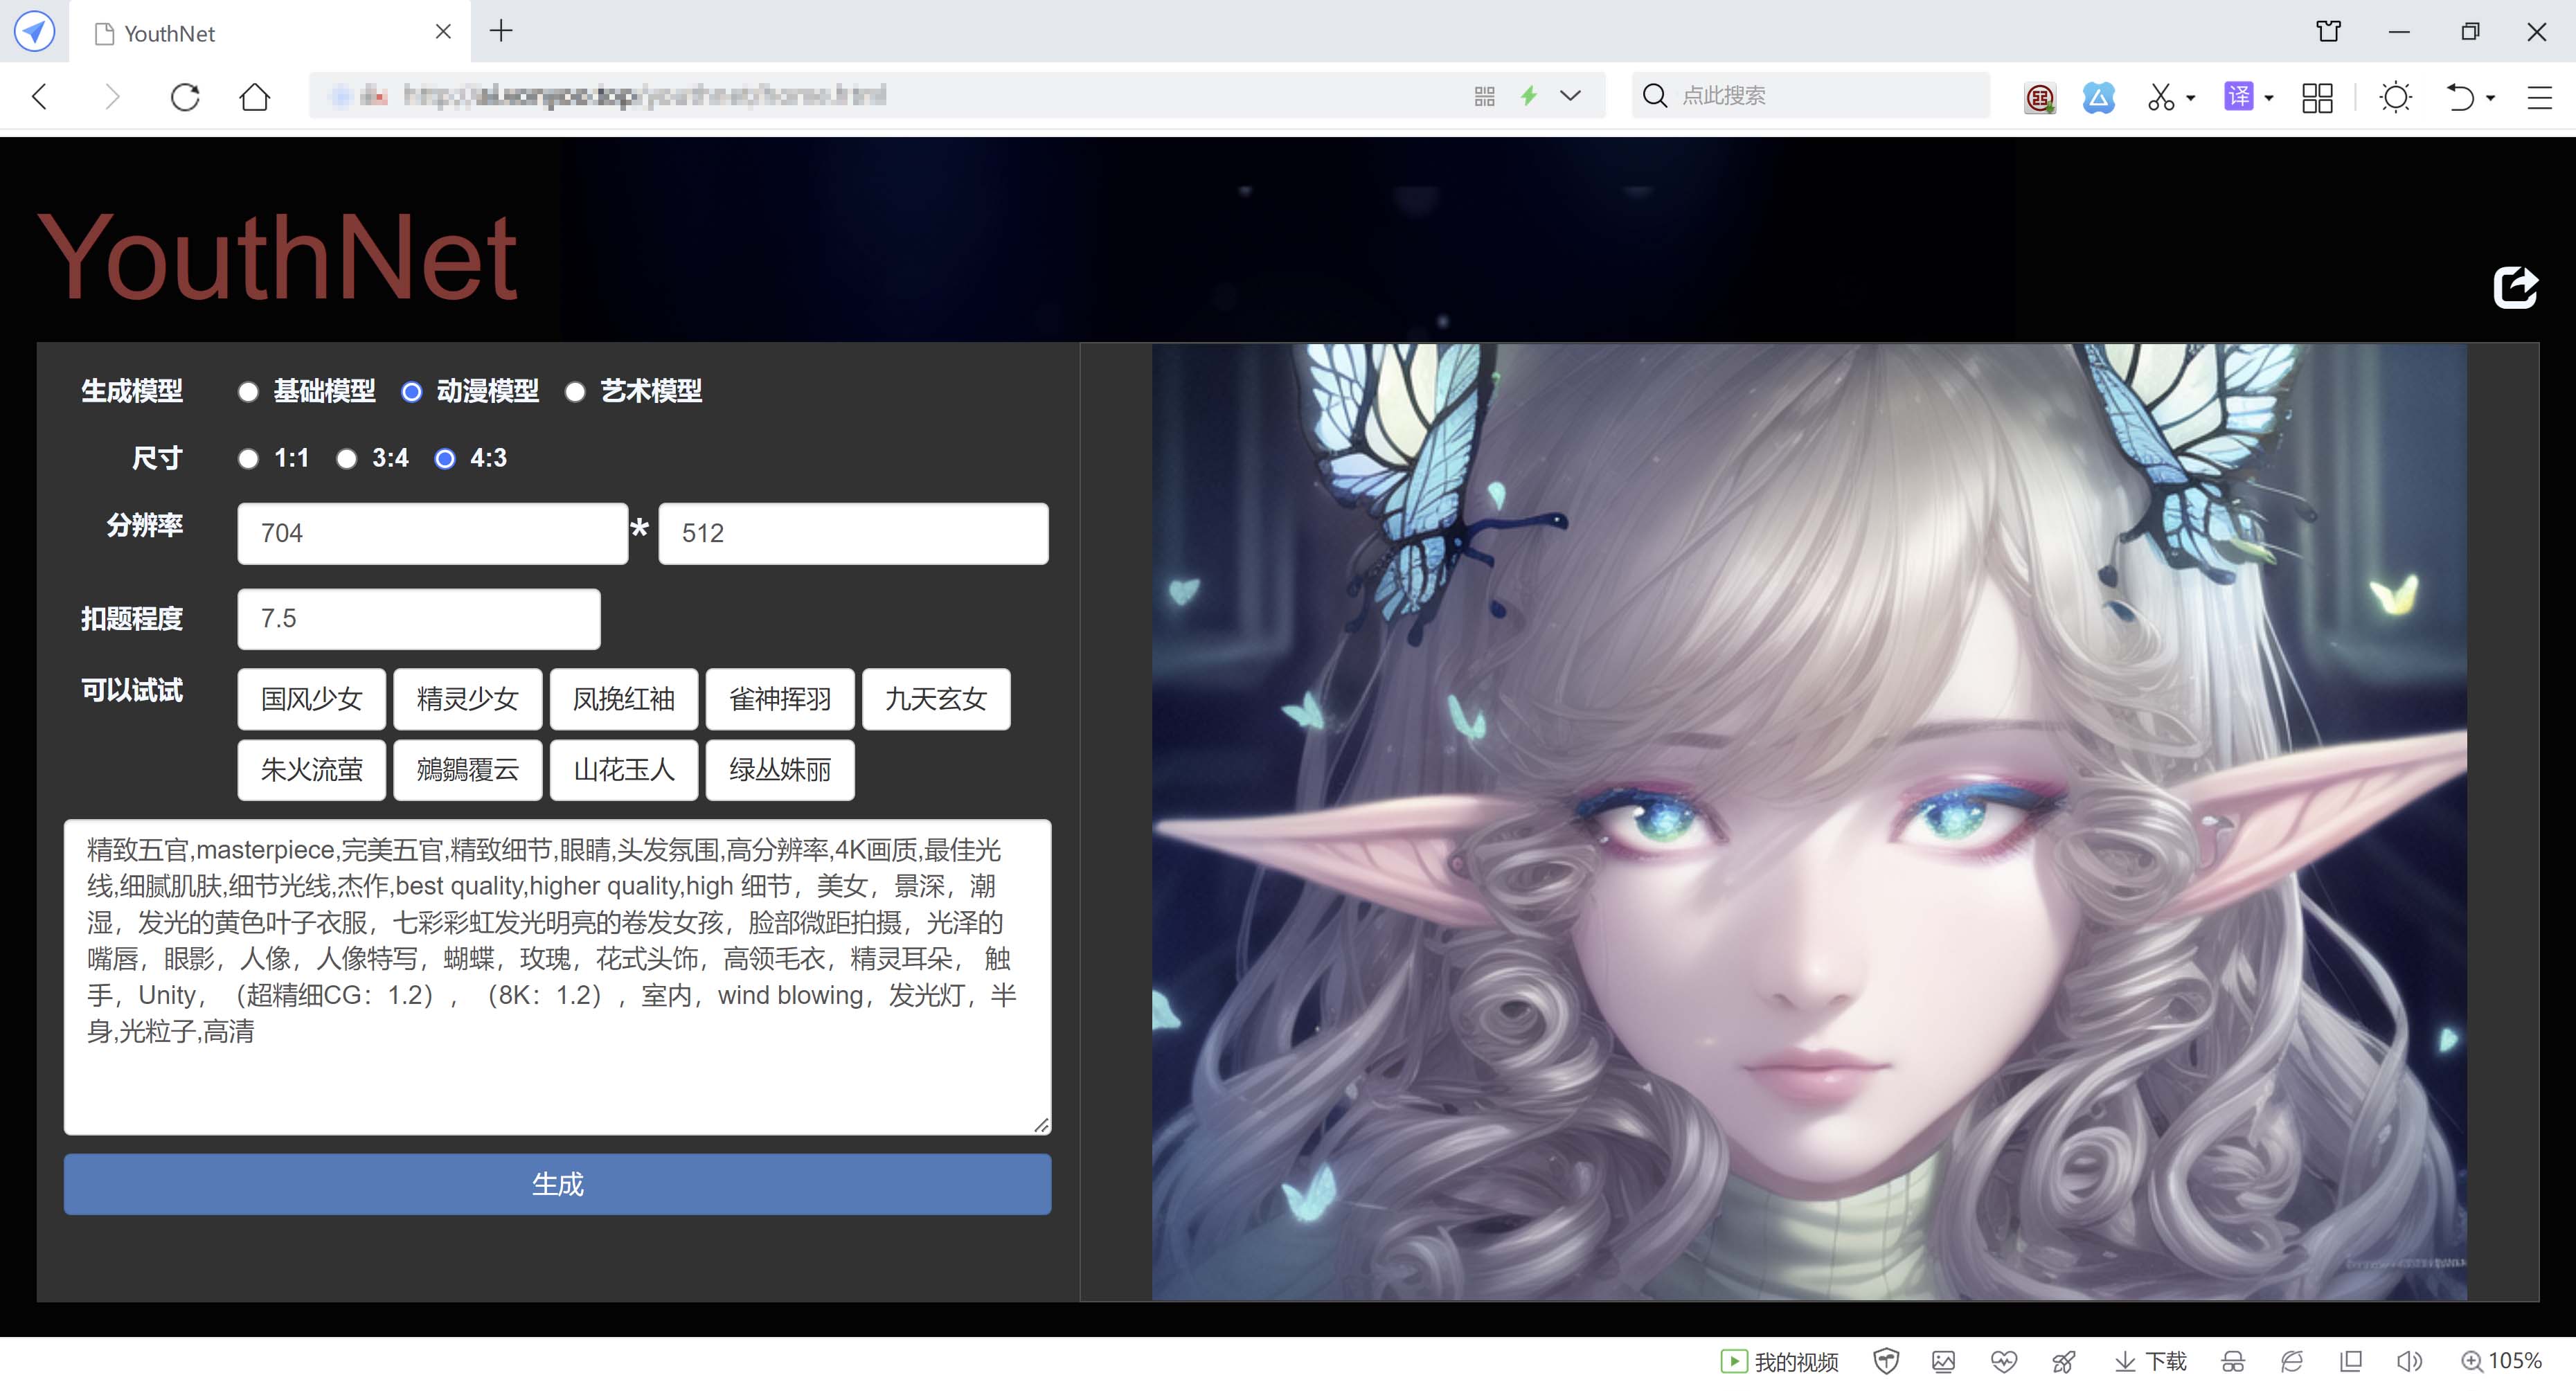Expand the scissors tool dropdown arrow

[2190, 98]
